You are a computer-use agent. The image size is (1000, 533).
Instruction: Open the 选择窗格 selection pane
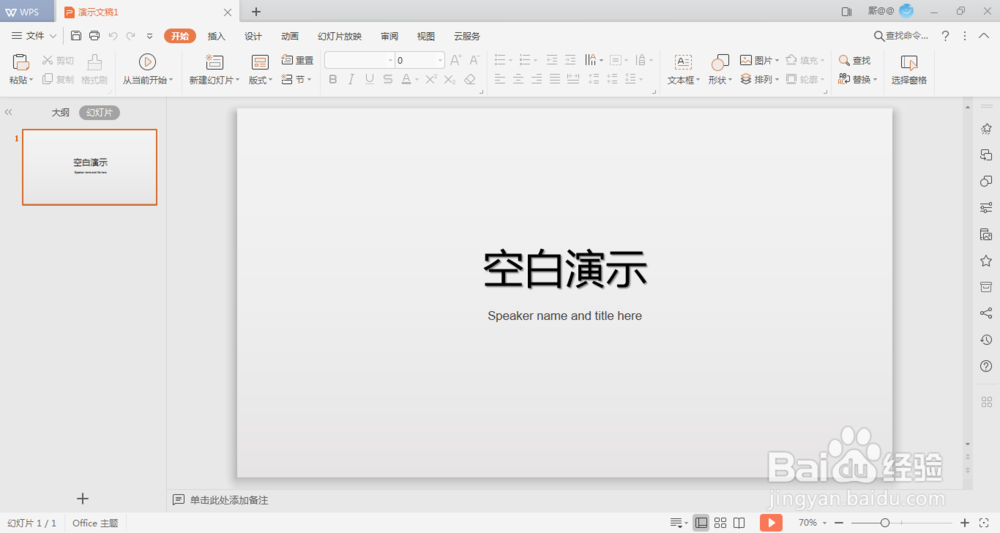tap(909, 69)
